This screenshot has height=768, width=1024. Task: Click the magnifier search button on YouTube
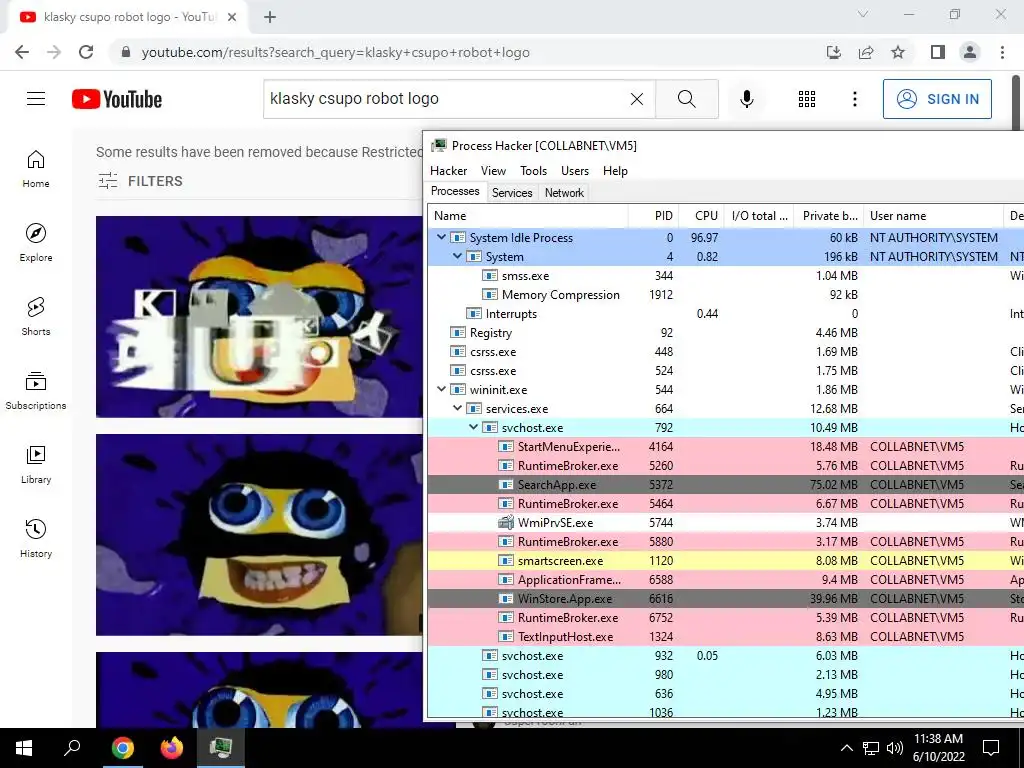click(686, 99)
